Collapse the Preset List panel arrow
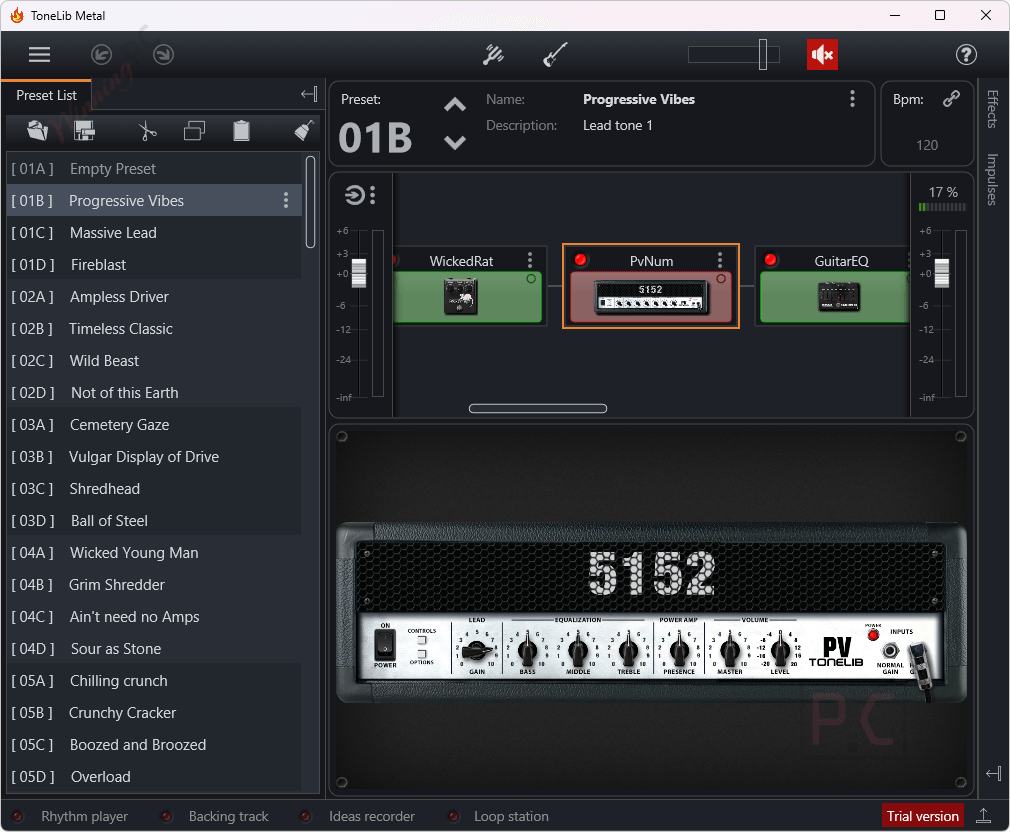This screenshot has width=1010, height=832. click(309, 95)
